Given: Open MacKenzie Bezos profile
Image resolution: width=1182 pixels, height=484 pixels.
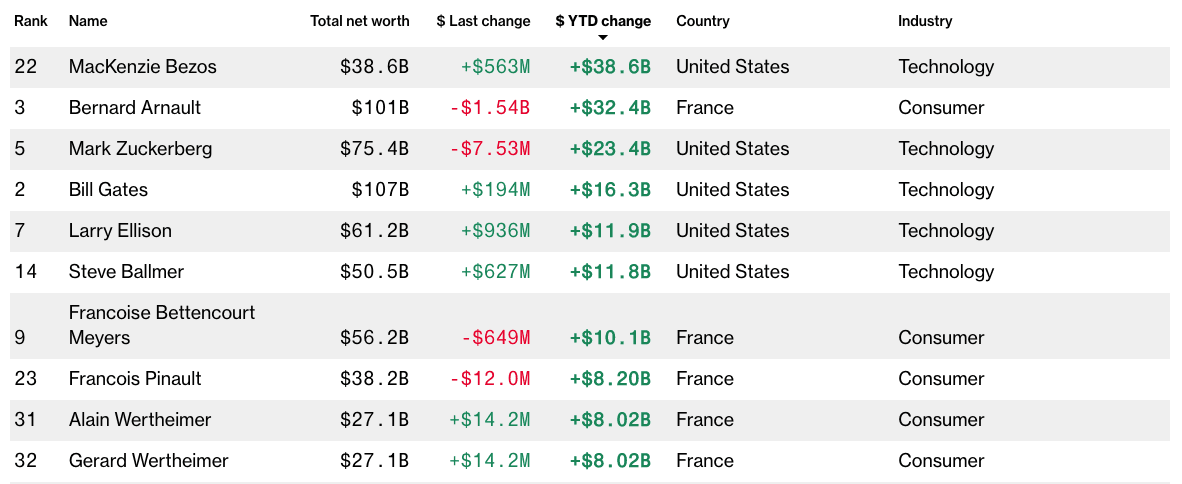Looking at the screenshot, I should 143,67.
